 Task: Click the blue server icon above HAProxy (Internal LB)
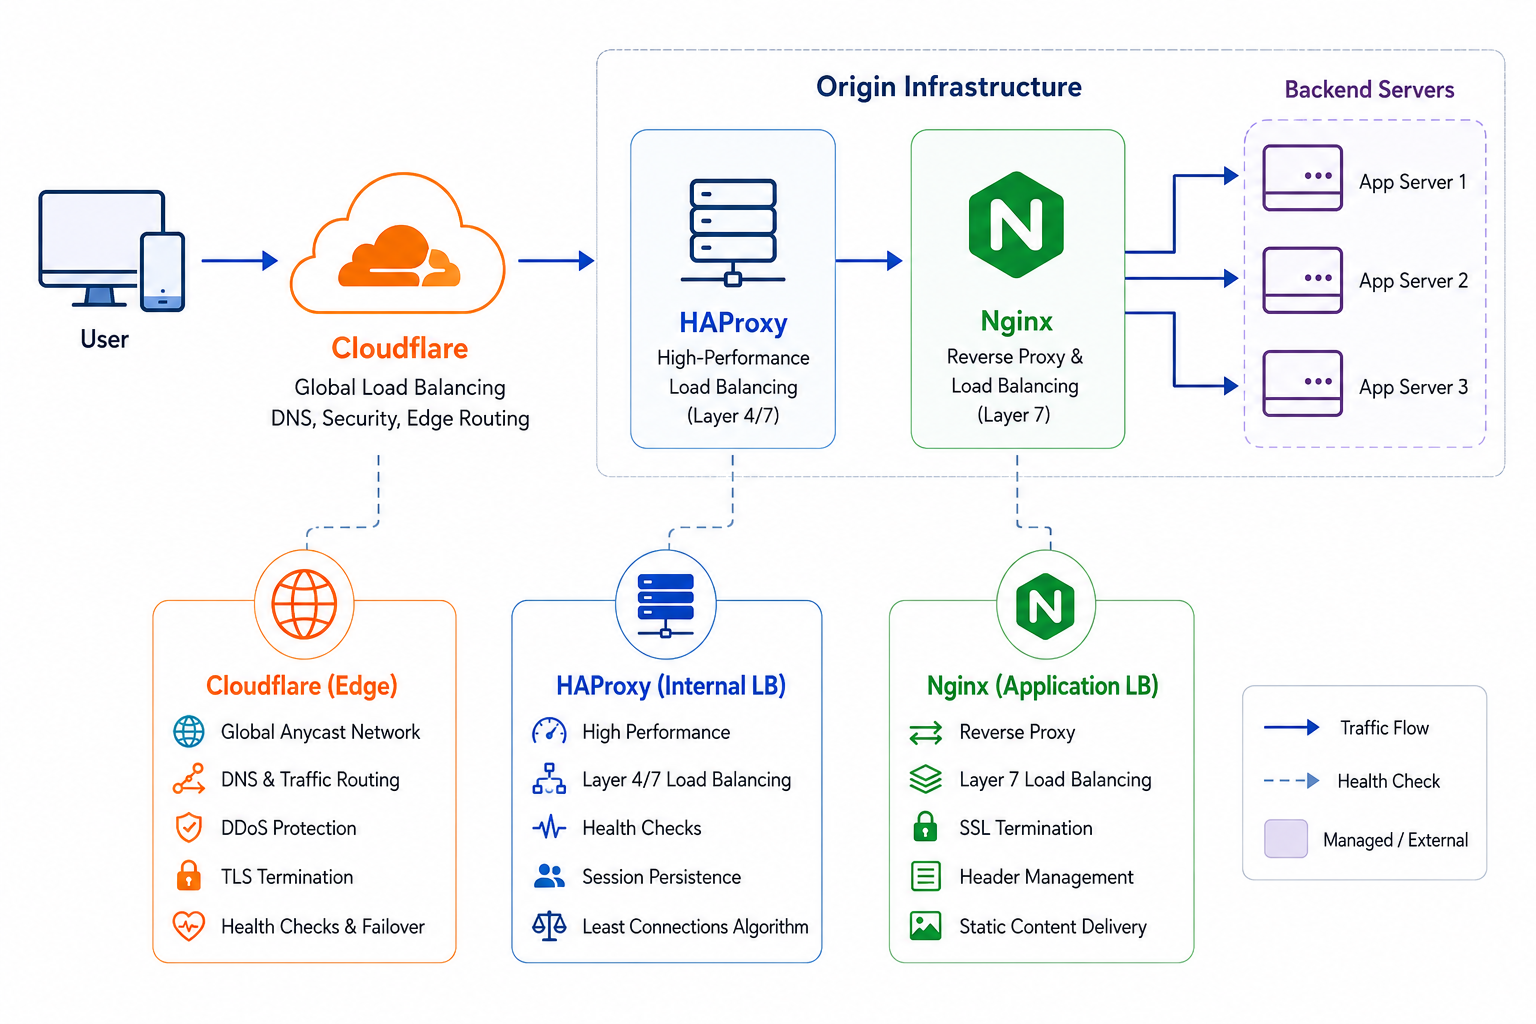coord(666,605)
